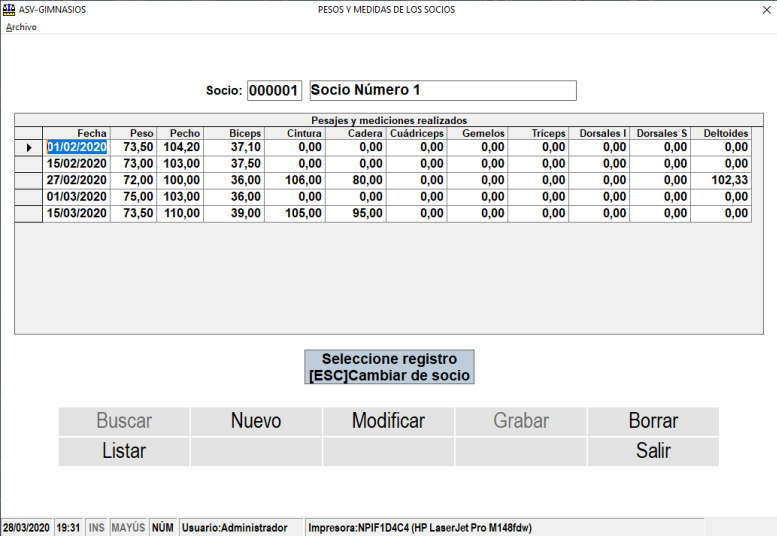Click the disabled Grabar button
Image resolution: width=777 pixels, height=536 pixels.
pos(521,421)
